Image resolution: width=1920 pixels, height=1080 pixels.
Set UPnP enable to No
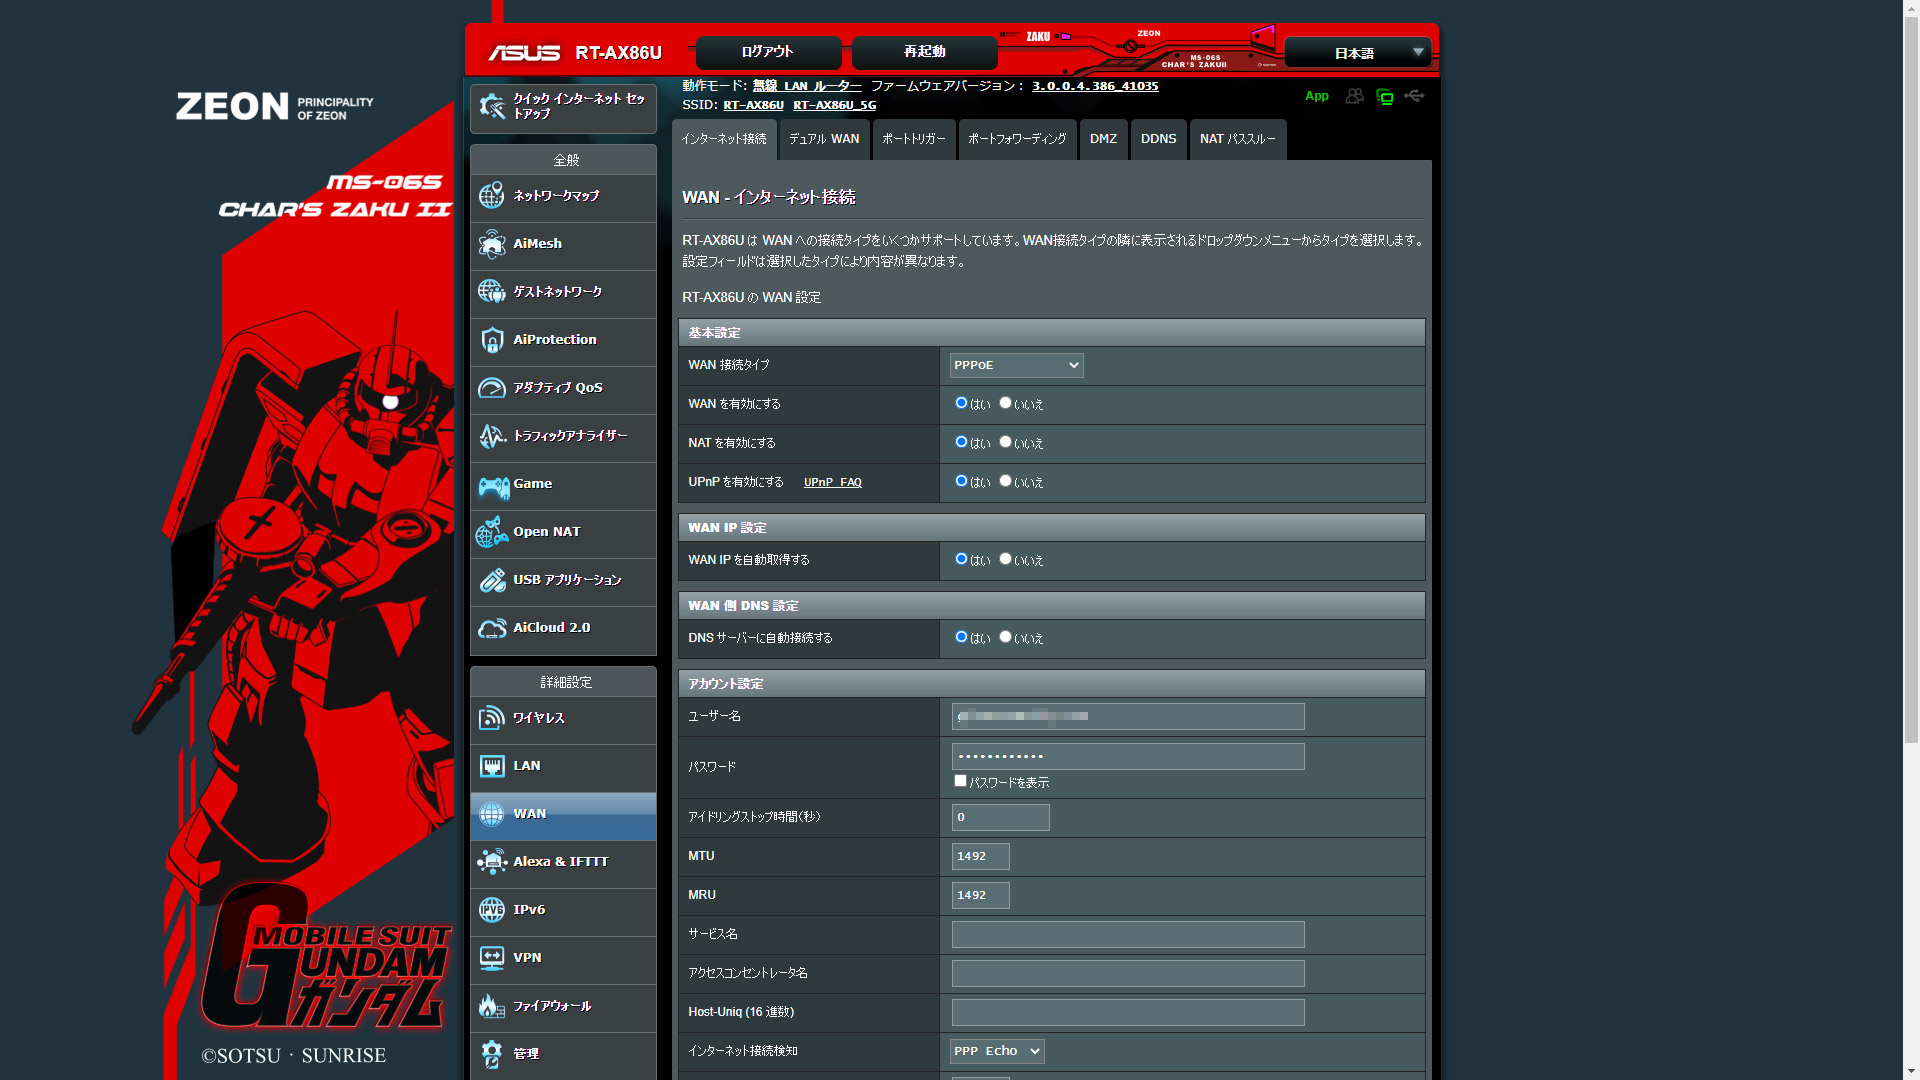pos(1005,481)
